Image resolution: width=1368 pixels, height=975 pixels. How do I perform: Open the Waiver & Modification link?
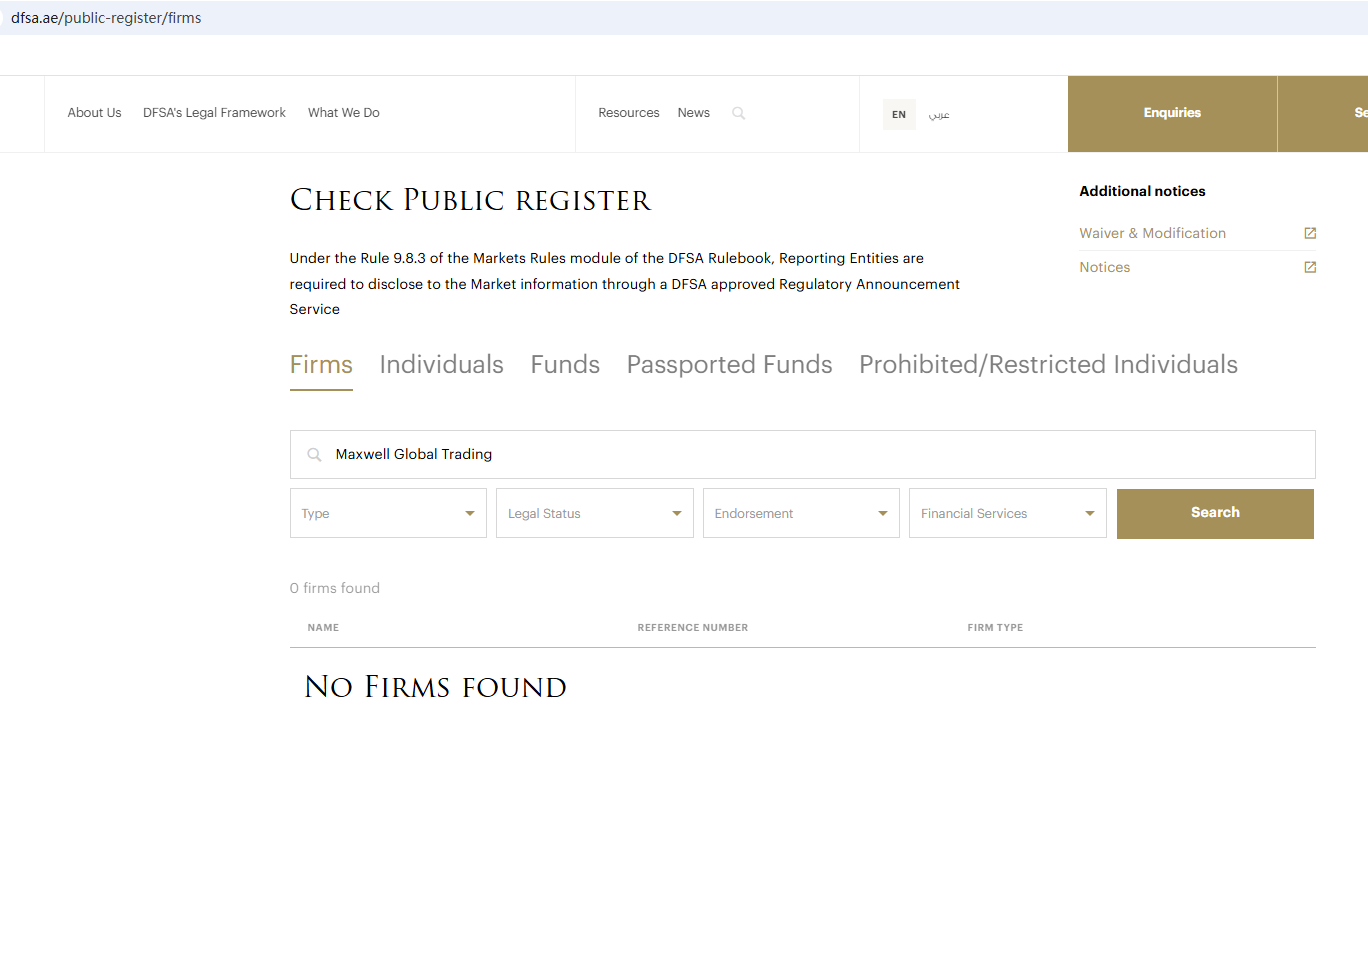(x=1152, y=233)
